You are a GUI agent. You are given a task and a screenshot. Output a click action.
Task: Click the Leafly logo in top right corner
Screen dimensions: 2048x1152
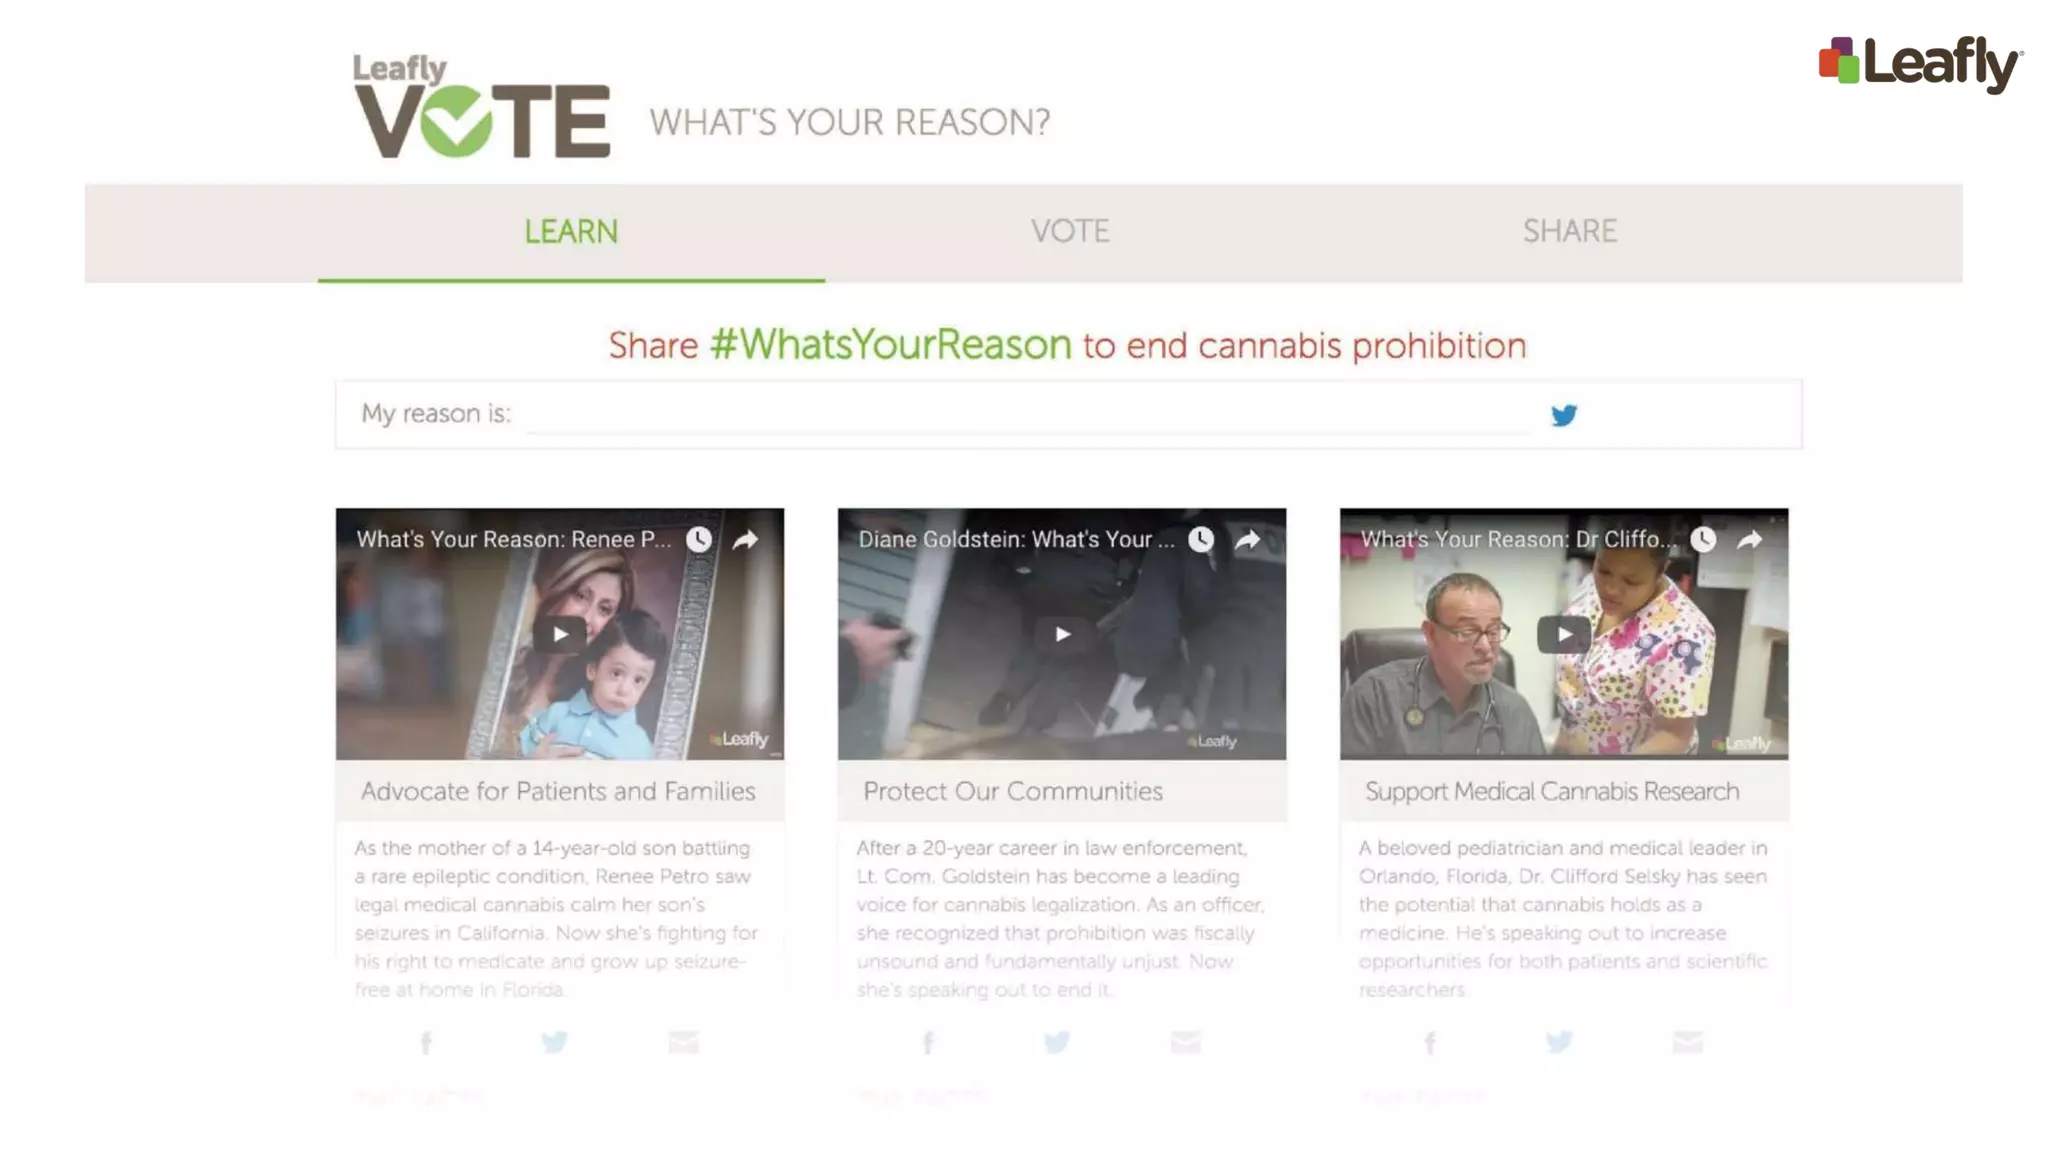pos(1920,63)
